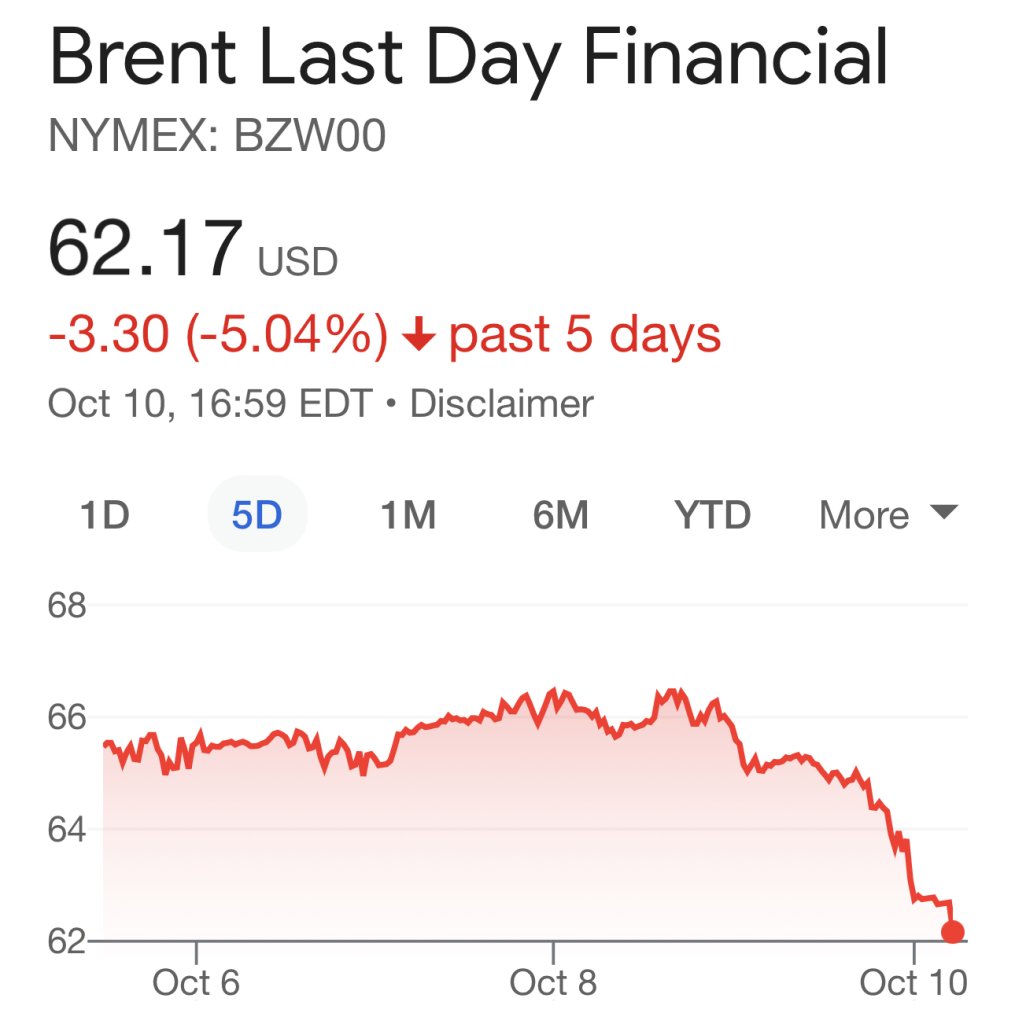
Task: Expand the More time ranges dropdown
Action: [888, 516]
